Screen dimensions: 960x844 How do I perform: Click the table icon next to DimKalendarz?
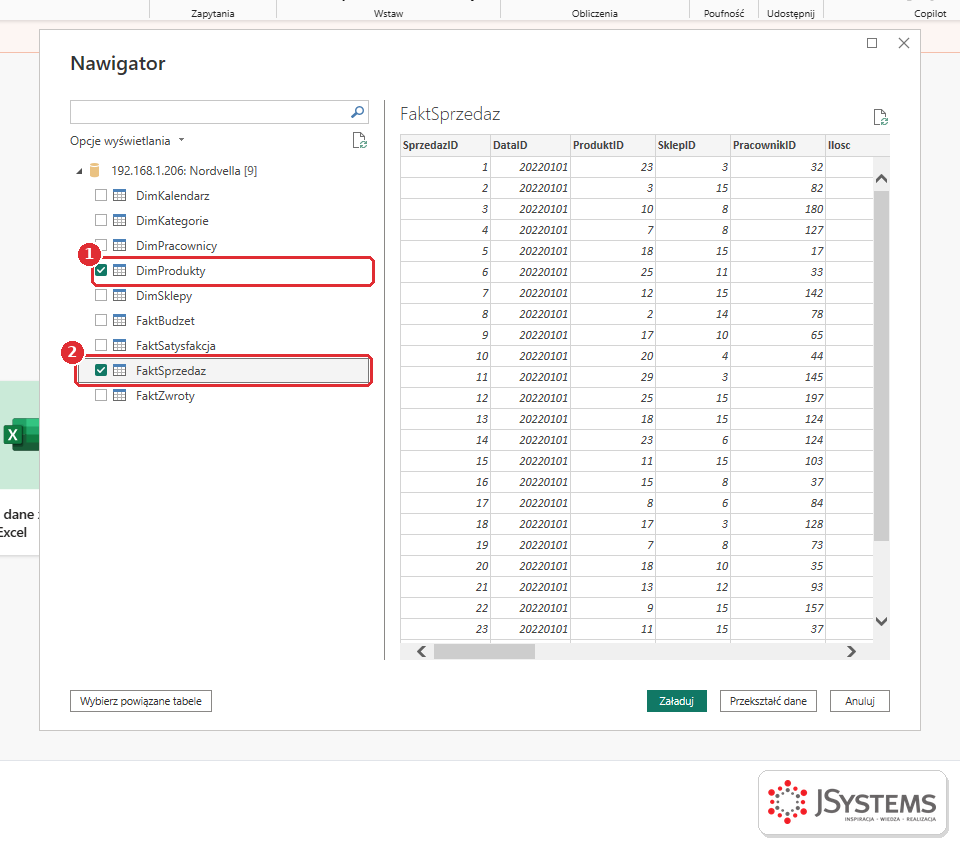click(120, 195)
